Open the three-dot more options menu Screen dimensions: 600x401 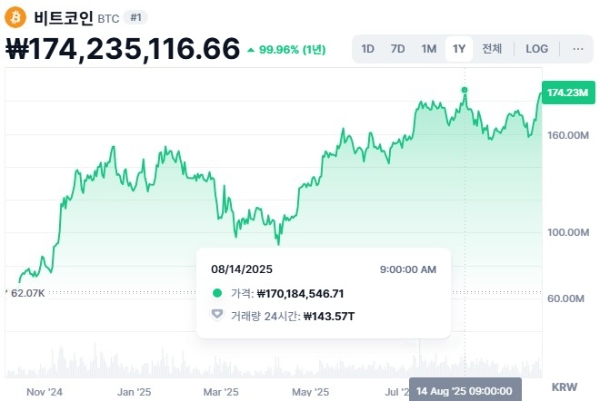(578, 48)
